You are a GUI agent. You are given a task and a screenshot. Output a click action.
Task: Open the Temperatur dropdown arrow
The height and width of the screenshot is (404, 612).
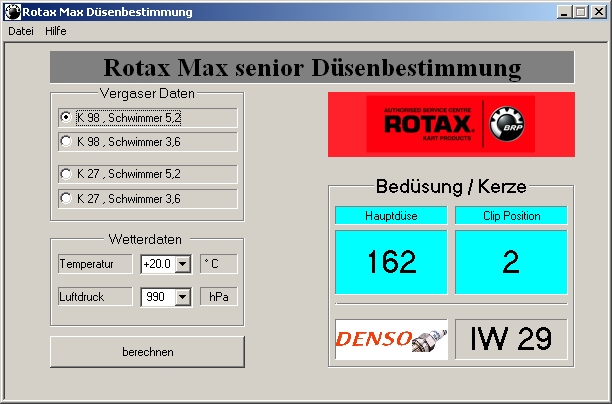click(x=182, y=264)
